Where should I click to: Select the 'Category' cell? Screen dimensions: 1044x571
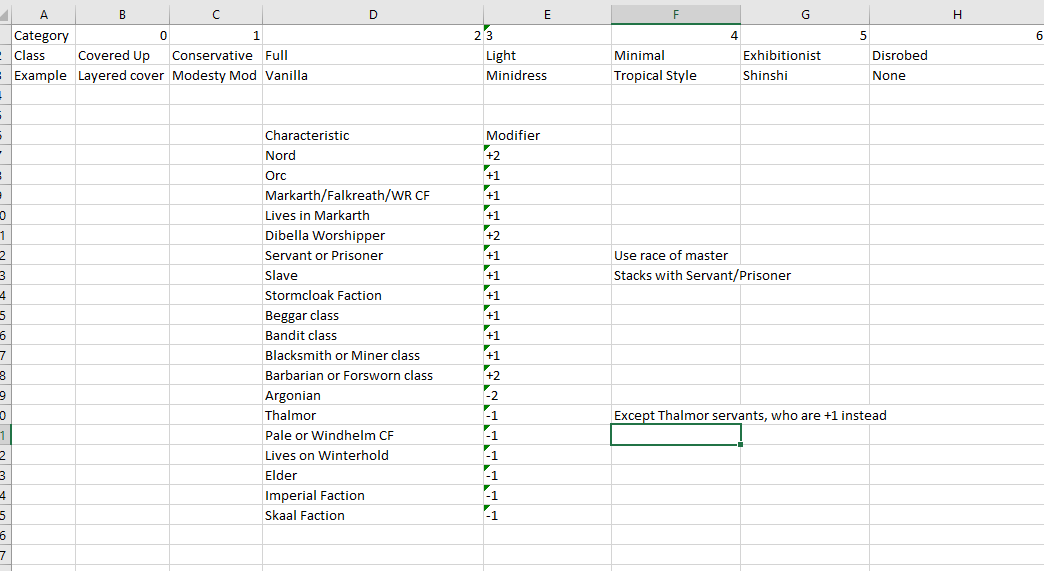(43, 35)
